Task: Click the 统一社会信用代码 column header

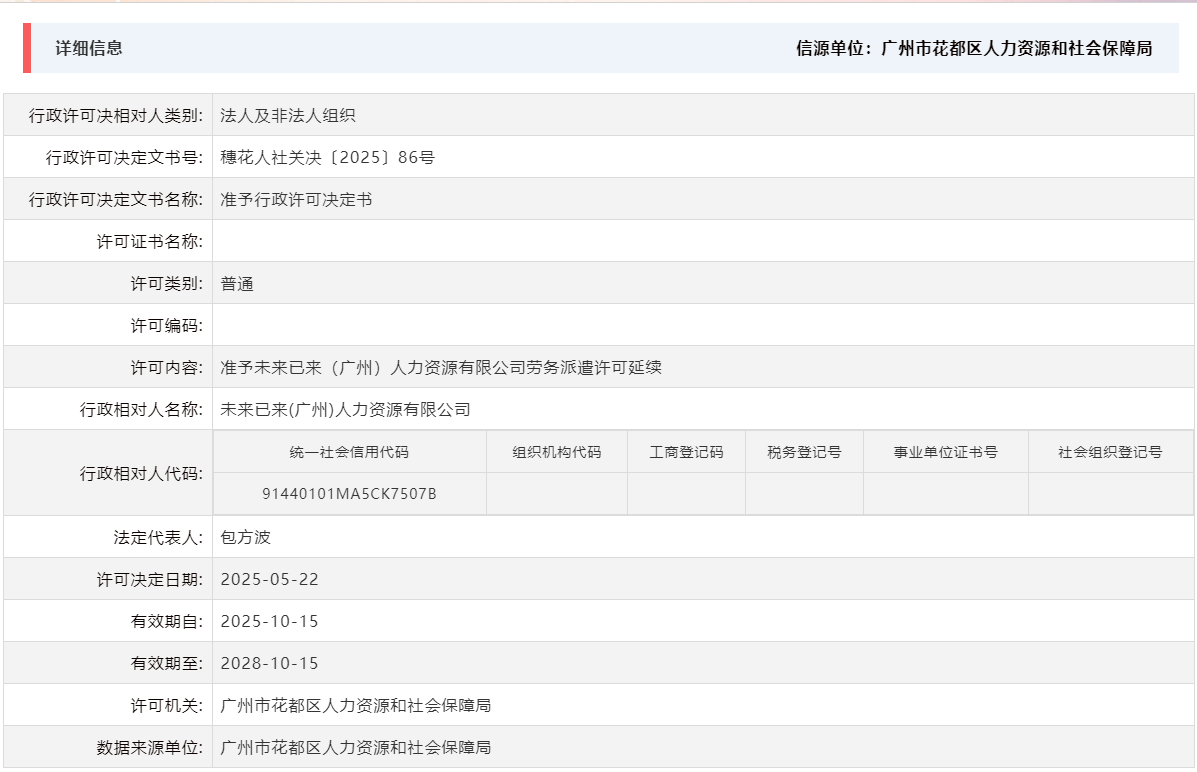Action: click(x=350, y=451)
